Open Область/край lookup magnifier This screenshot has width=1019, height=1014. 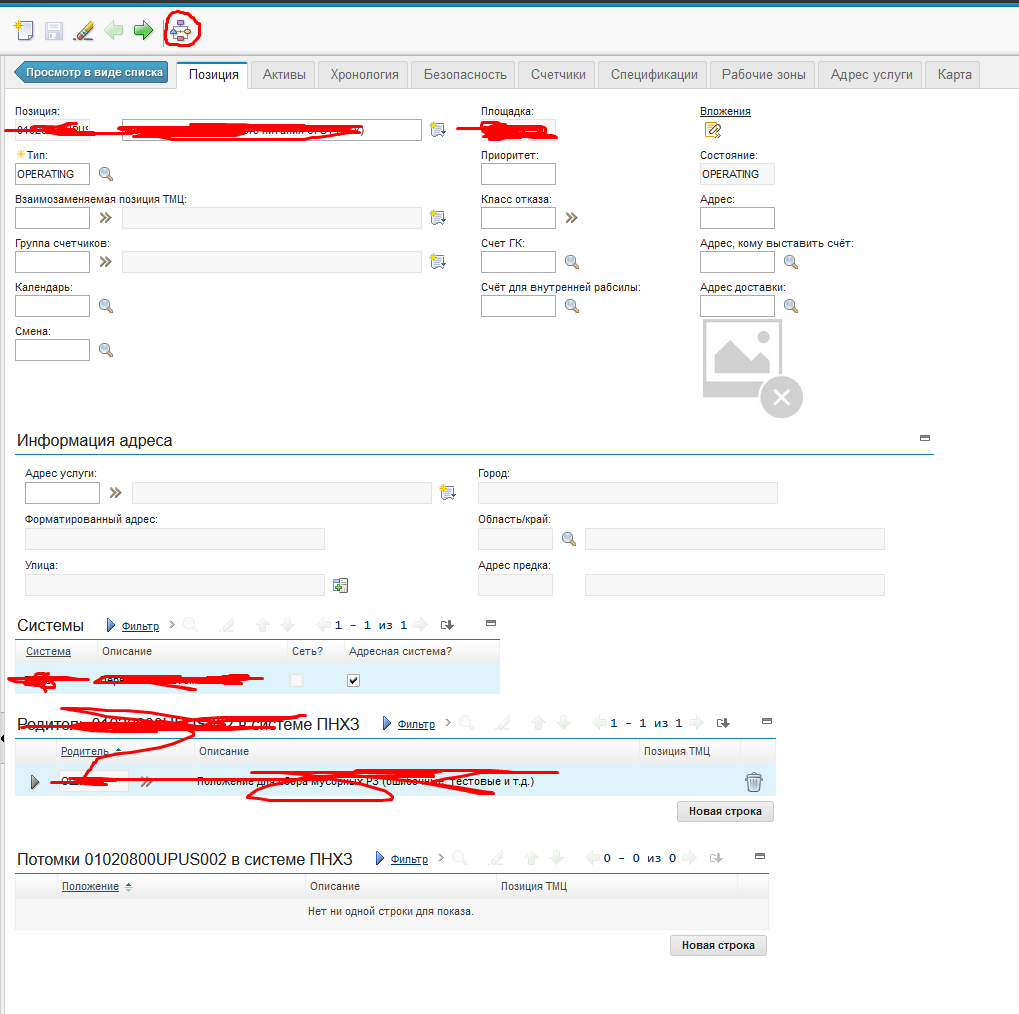coord(569,539)
